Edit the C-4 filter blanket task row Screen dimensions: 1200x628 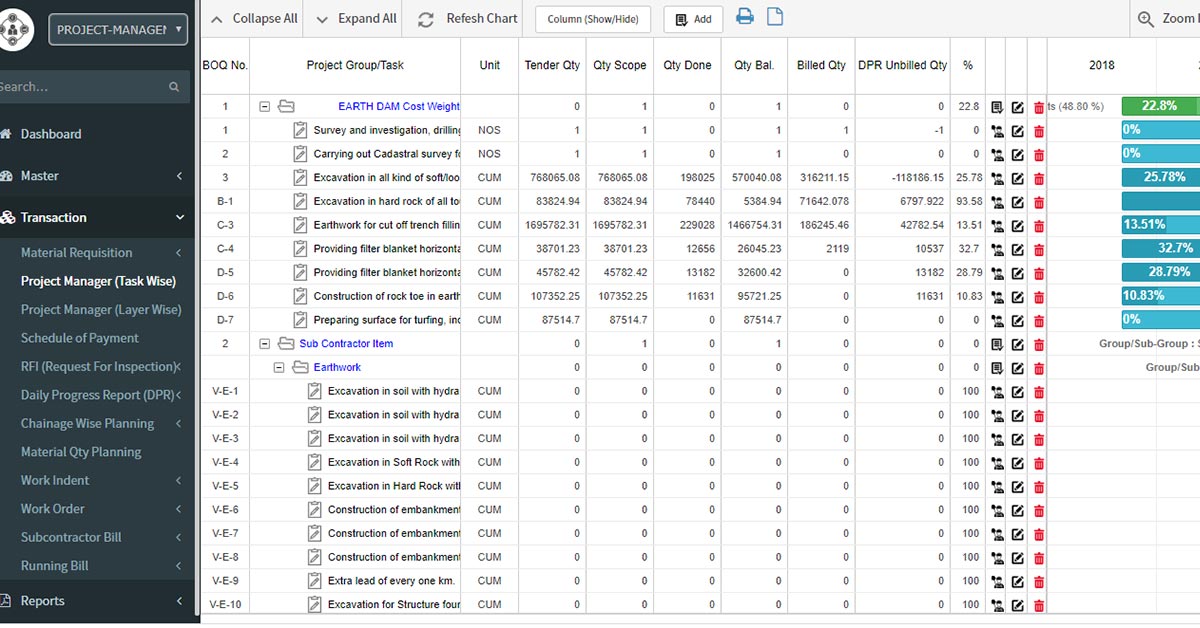tap(1017, 249)
